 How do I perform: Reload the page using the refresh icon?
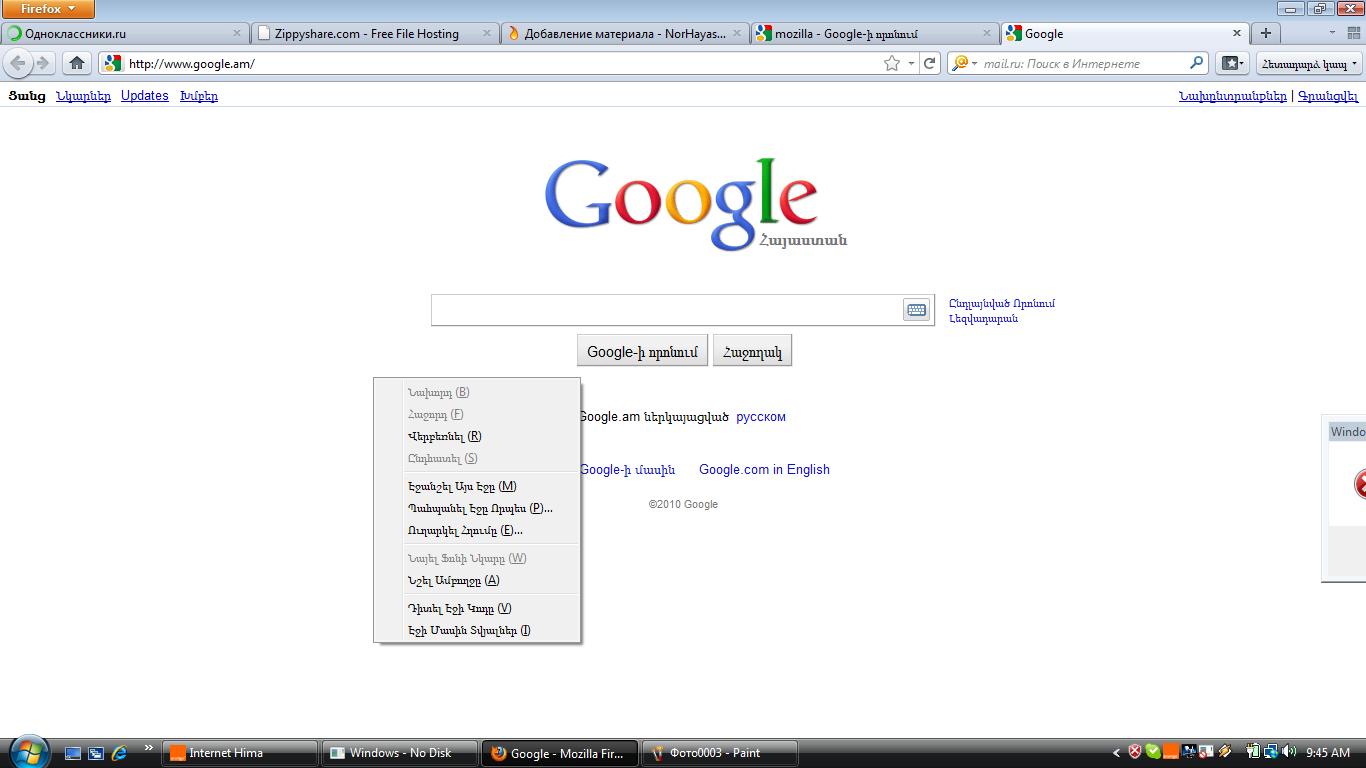[x=929, y=63]
